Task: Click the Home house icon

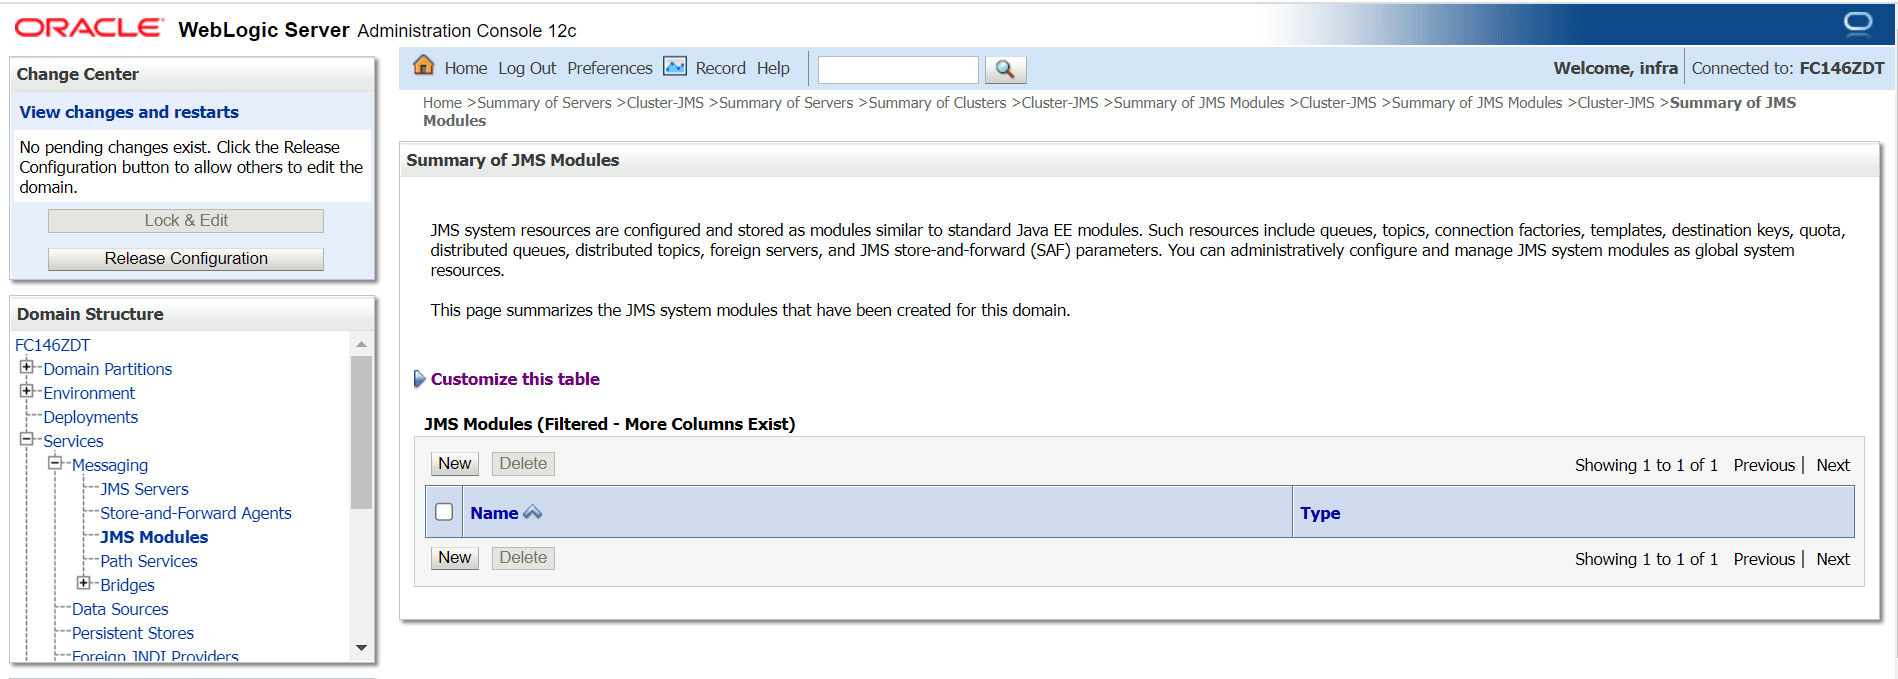Action: [424, 66]
